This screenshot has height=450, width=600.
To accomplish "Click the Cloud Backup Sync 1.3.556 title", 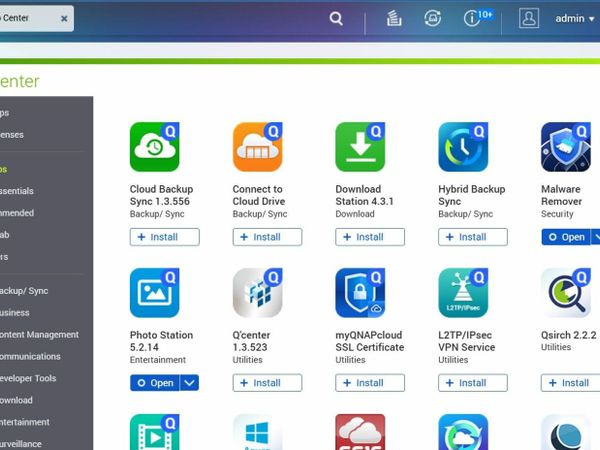I will coord(161,195).
